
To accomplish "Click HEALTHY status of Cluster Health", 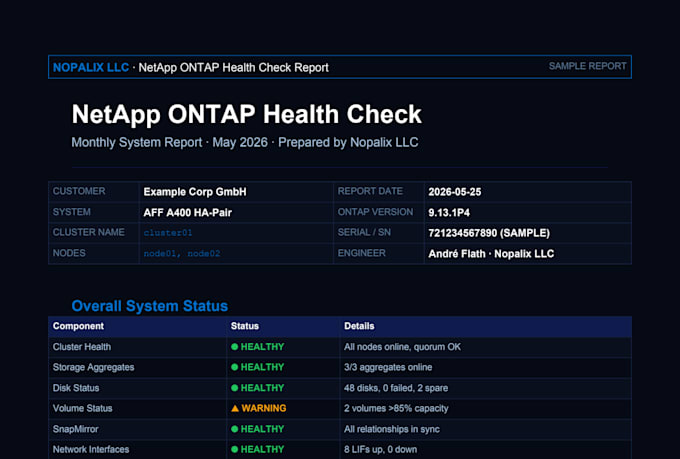I will 262,347.
